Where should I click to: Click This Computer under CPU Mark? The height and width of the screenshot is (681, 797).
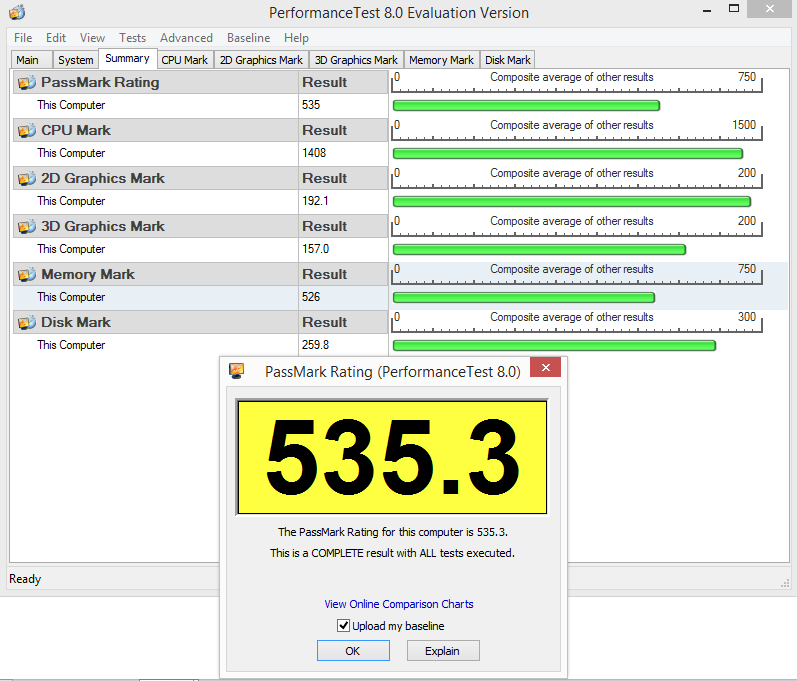click(x=71, y=153)
